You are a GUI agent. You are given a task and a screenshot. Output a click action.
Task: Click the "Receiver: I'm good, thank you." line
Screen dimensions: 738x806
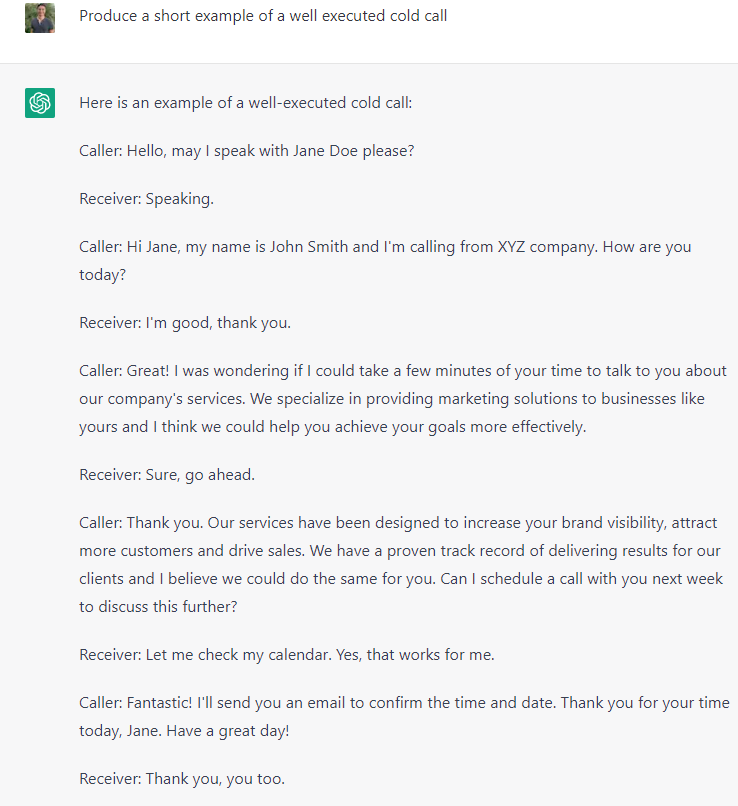click(185, 322)
